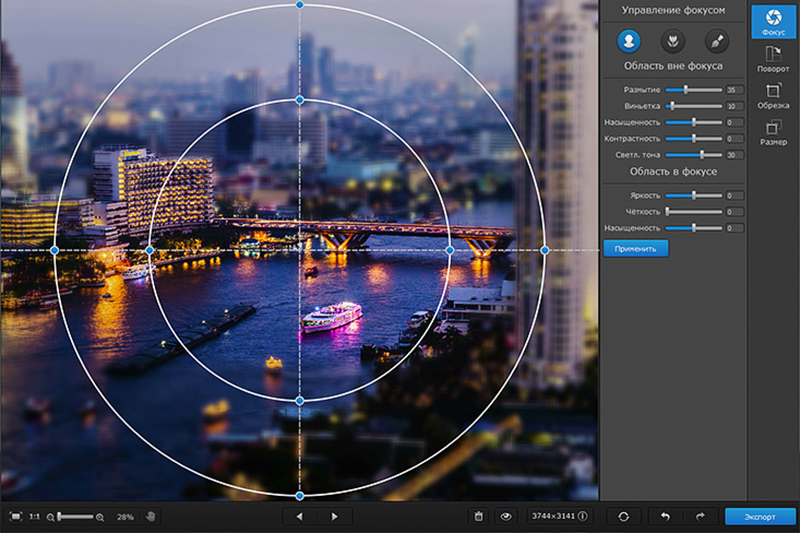Click the undo arrow icon
Image resolution: width=800 pixels, height=533 pixels.
665,516
